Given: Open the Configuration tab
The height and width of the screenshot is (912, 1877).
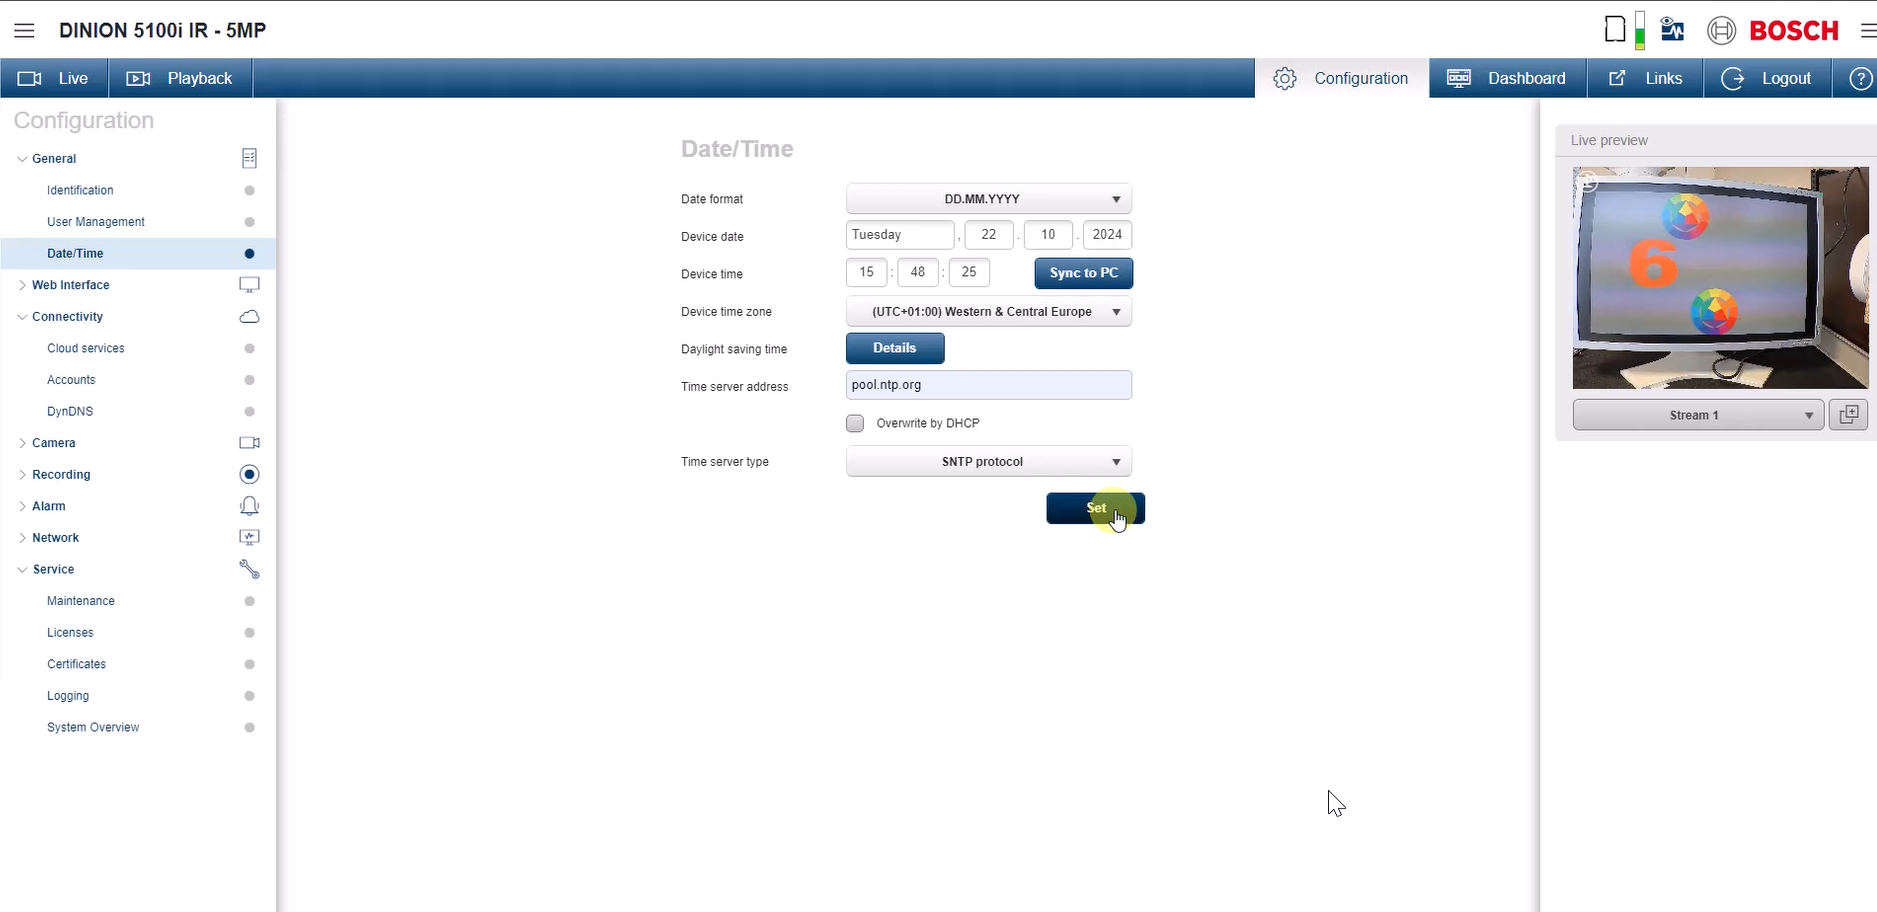Looking at the screenshot, I should pos(1342,78).
